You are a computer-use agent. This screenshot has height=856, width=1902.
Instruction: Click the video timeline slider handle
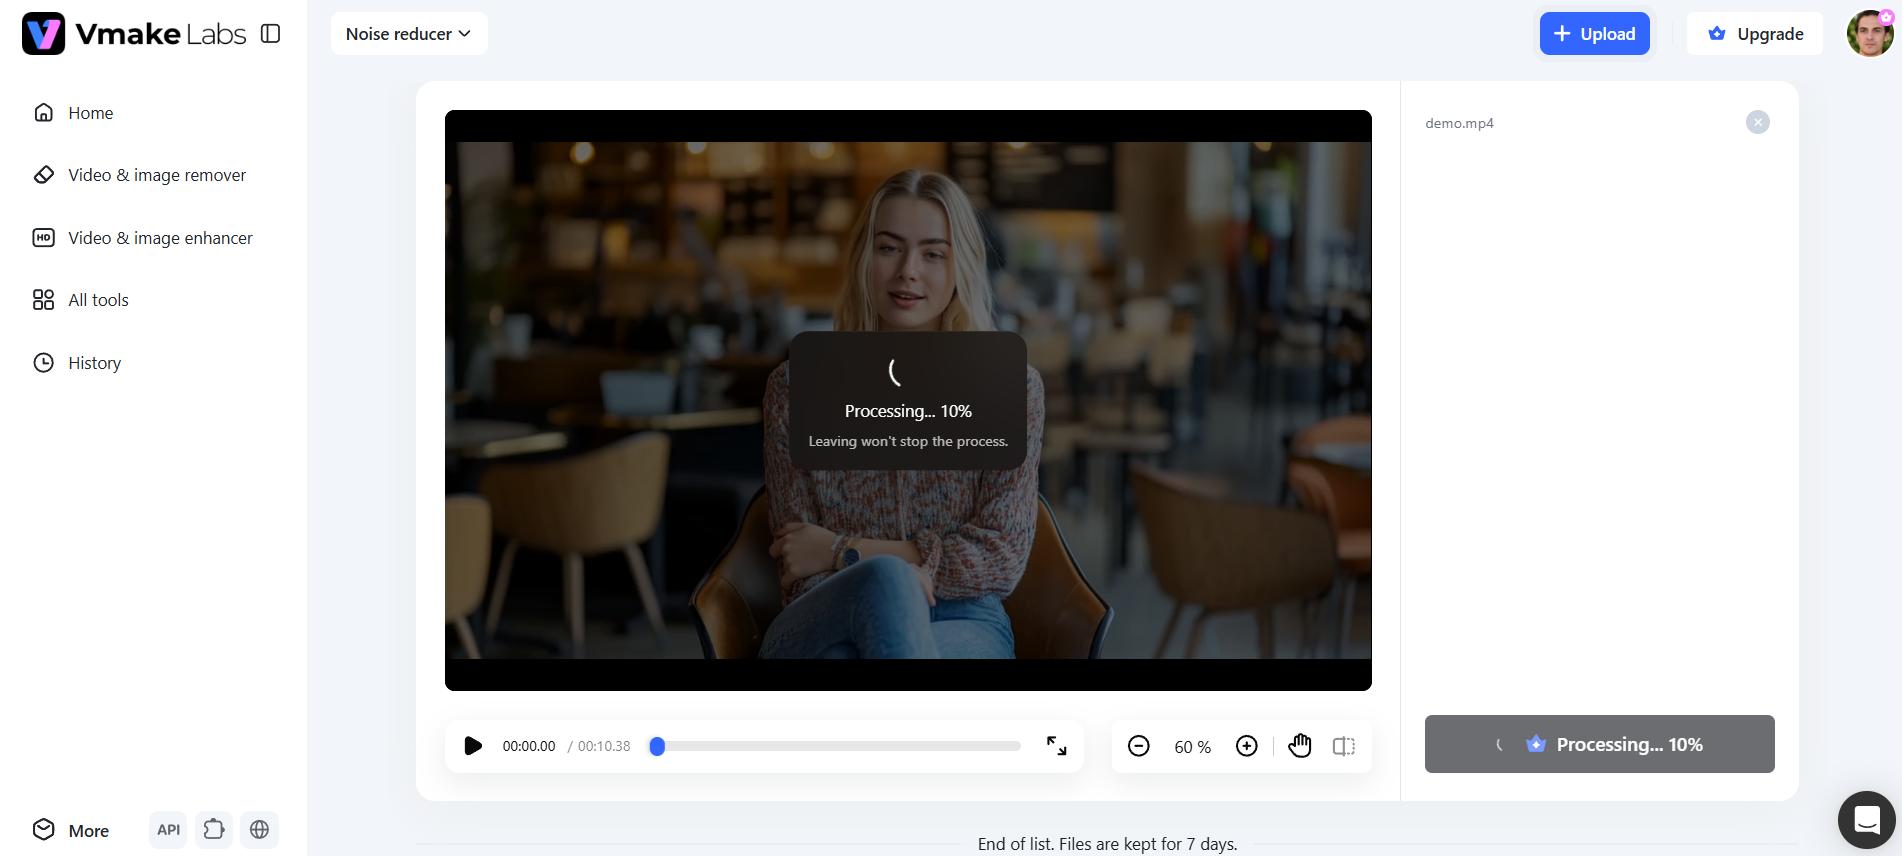(657, 746)
